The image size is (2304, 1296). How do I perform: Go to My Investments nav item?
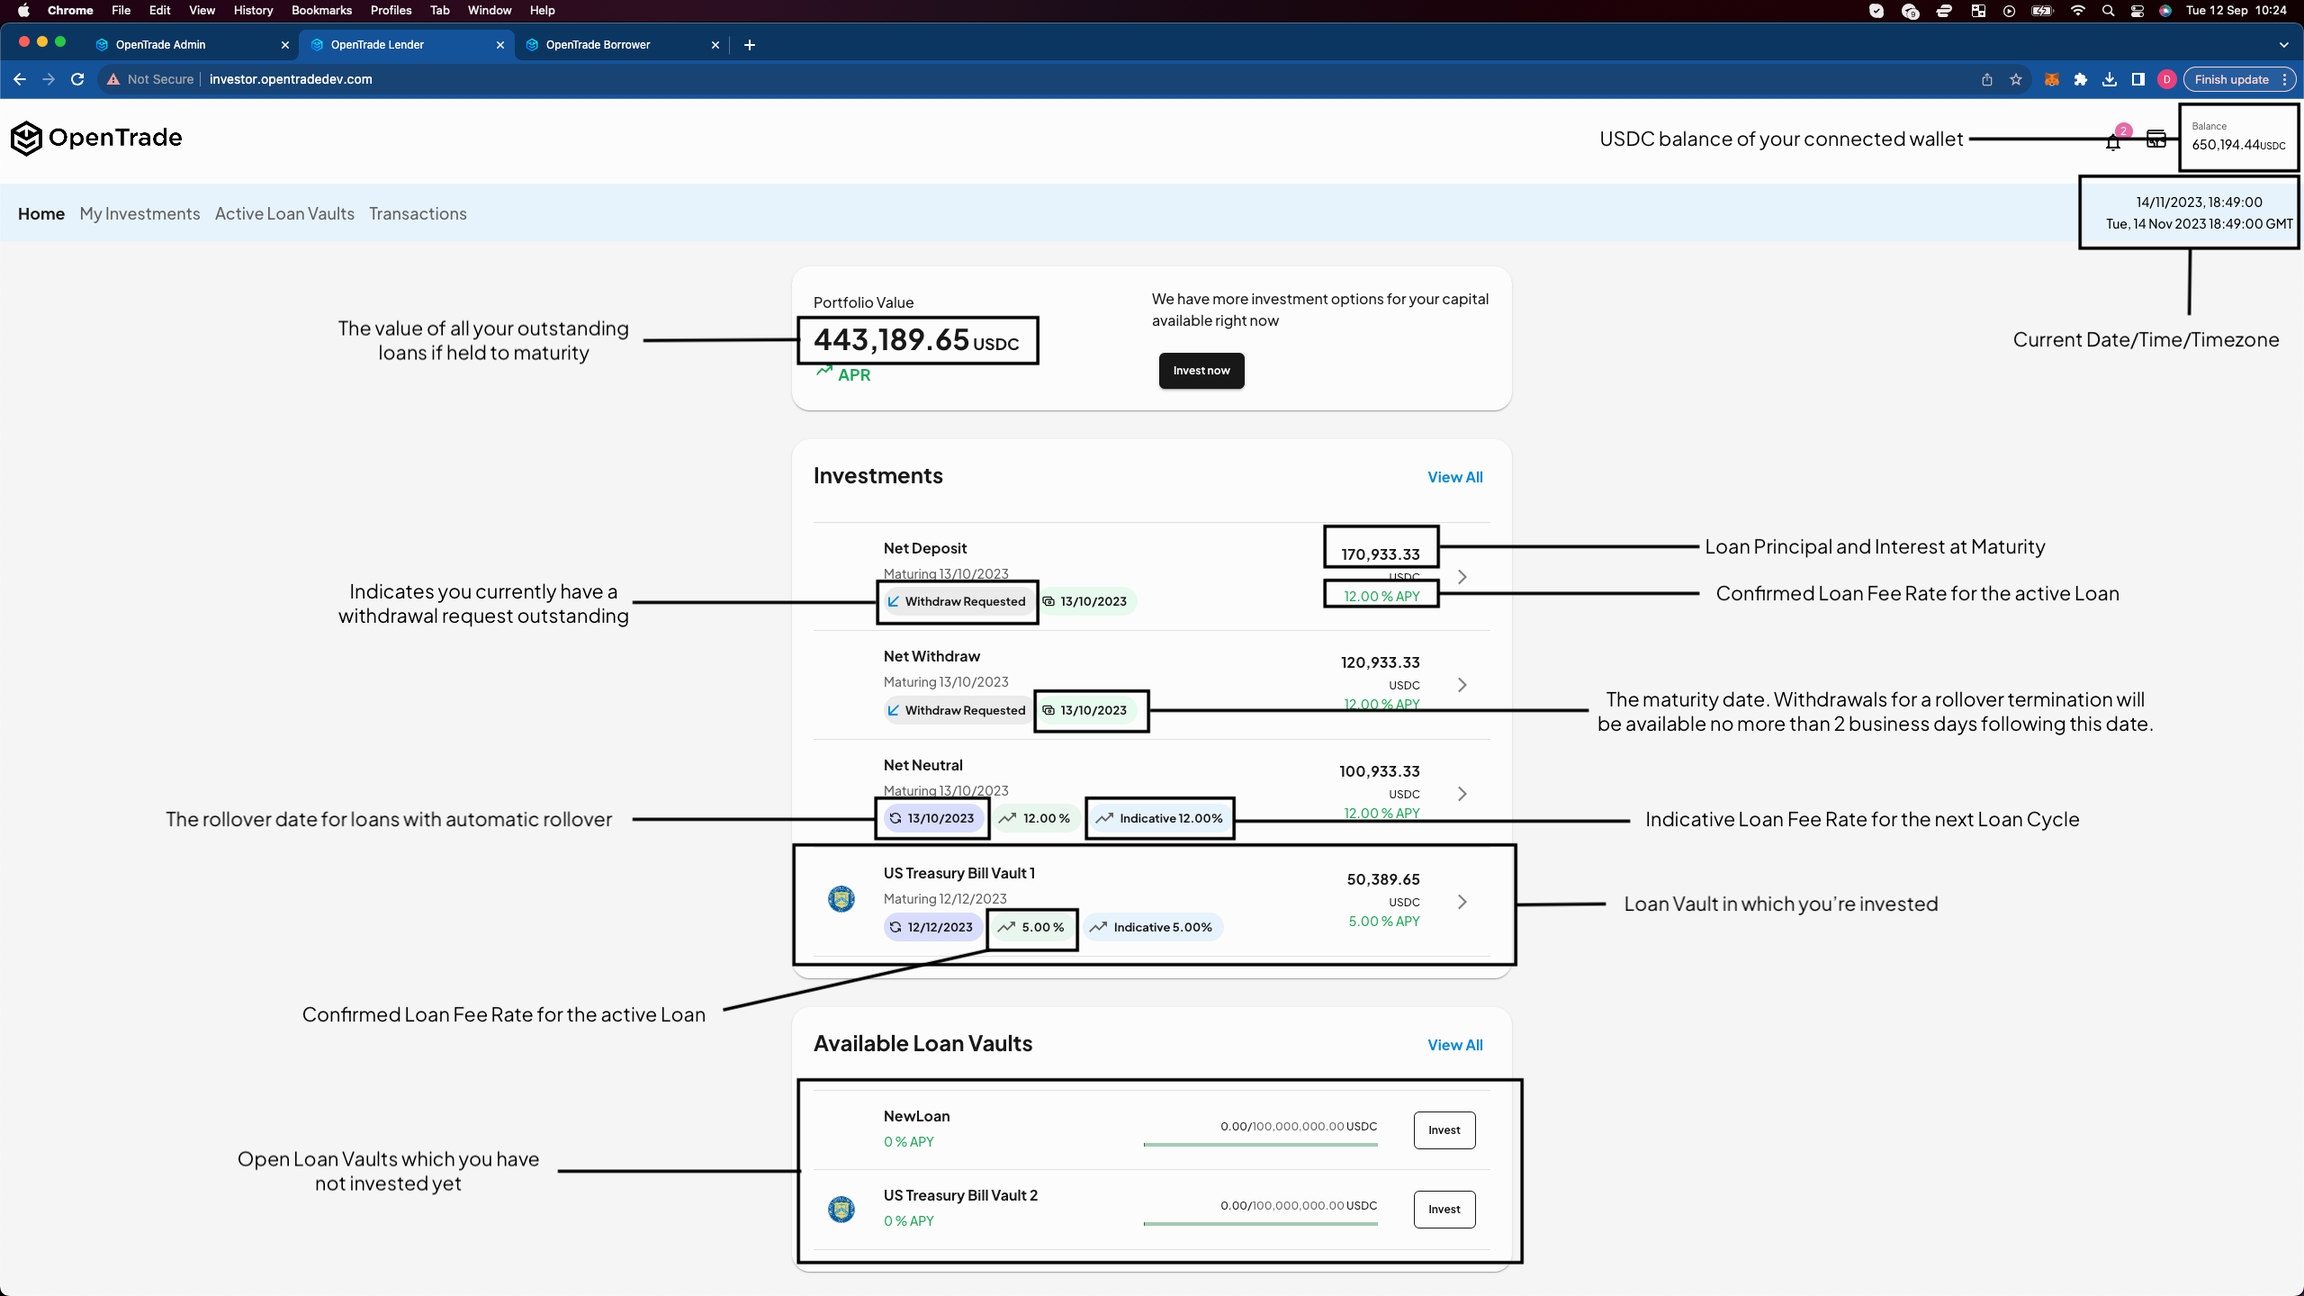[x=139, y=214]
